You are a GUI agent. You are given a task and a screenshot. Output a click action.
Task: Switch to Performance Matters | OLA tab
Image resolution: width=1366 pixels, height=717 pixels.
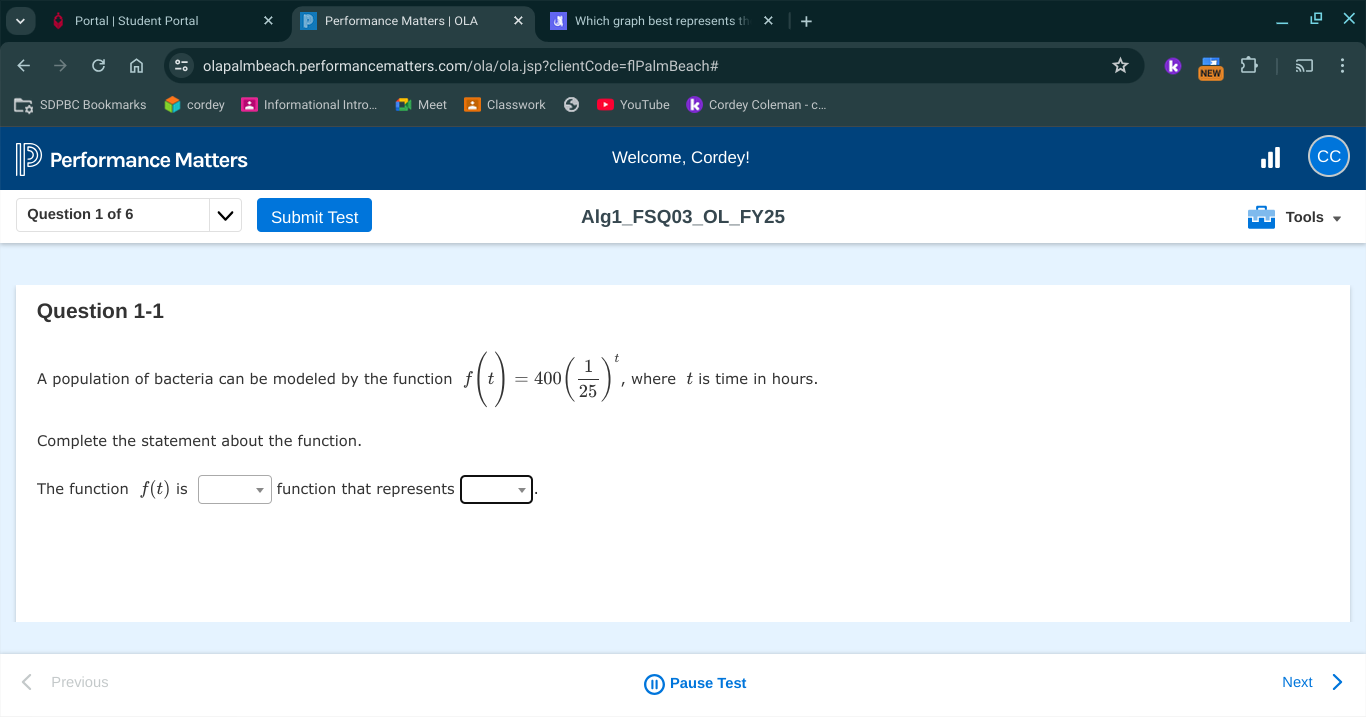(413, 21)
